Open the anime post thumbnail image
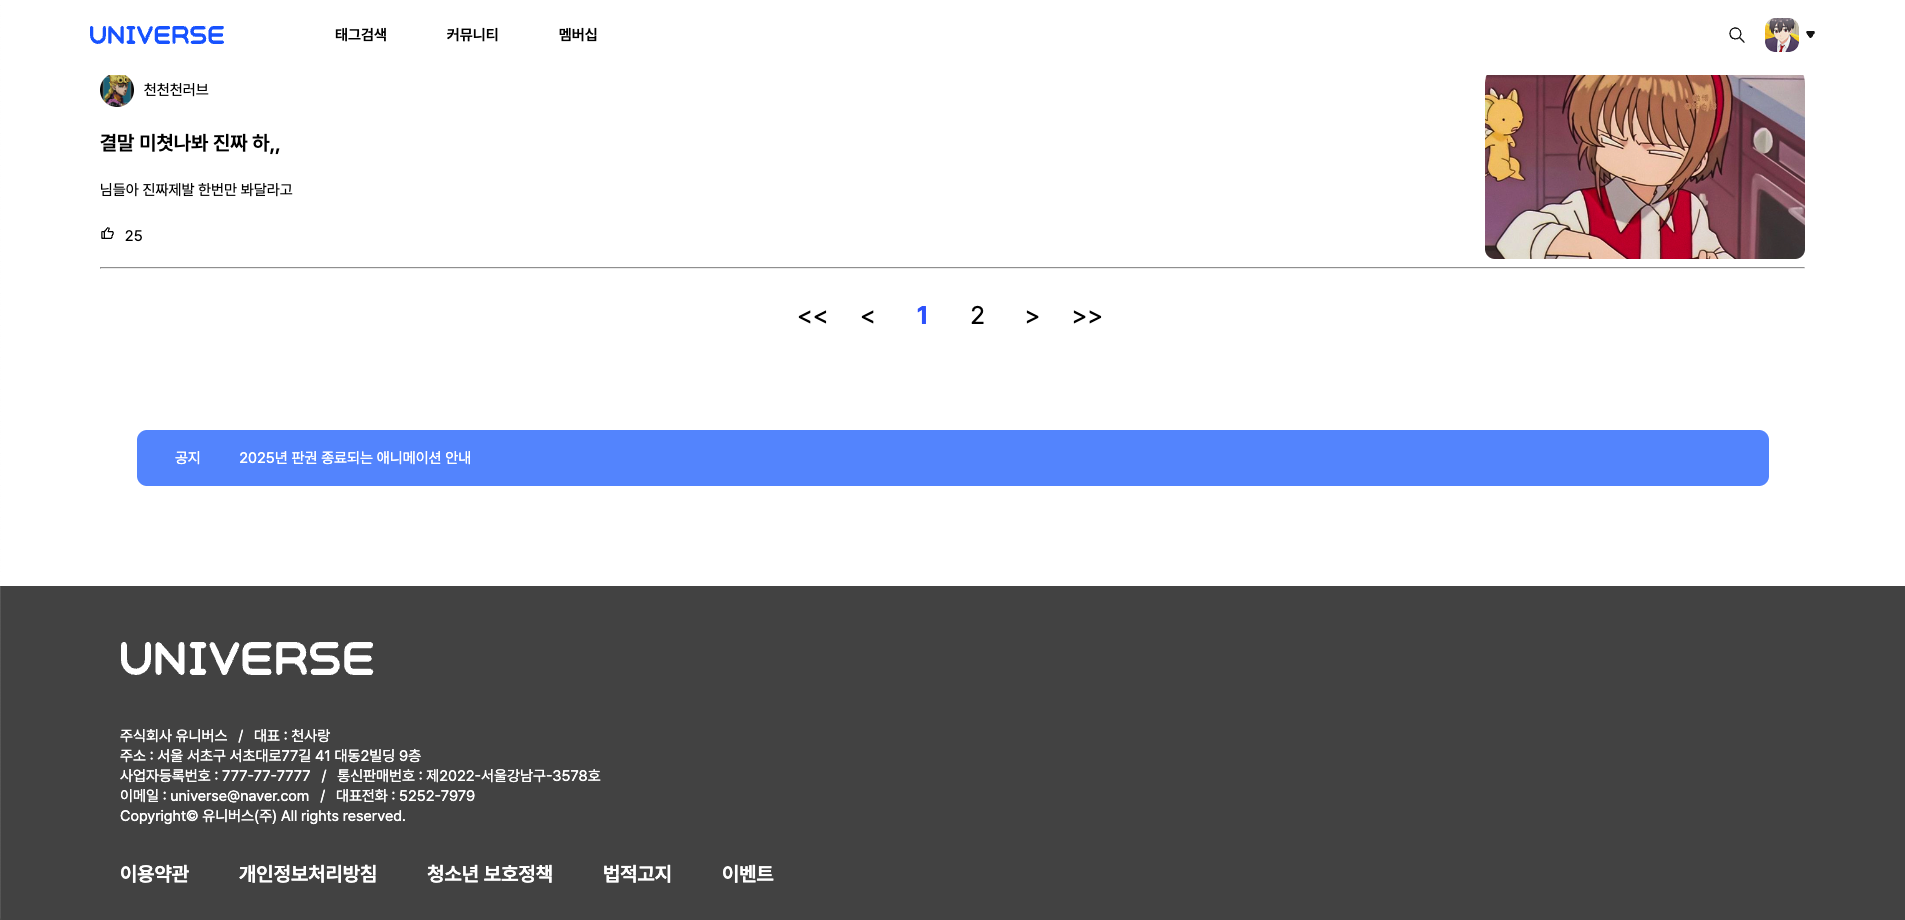 (x=1645, y=167)
